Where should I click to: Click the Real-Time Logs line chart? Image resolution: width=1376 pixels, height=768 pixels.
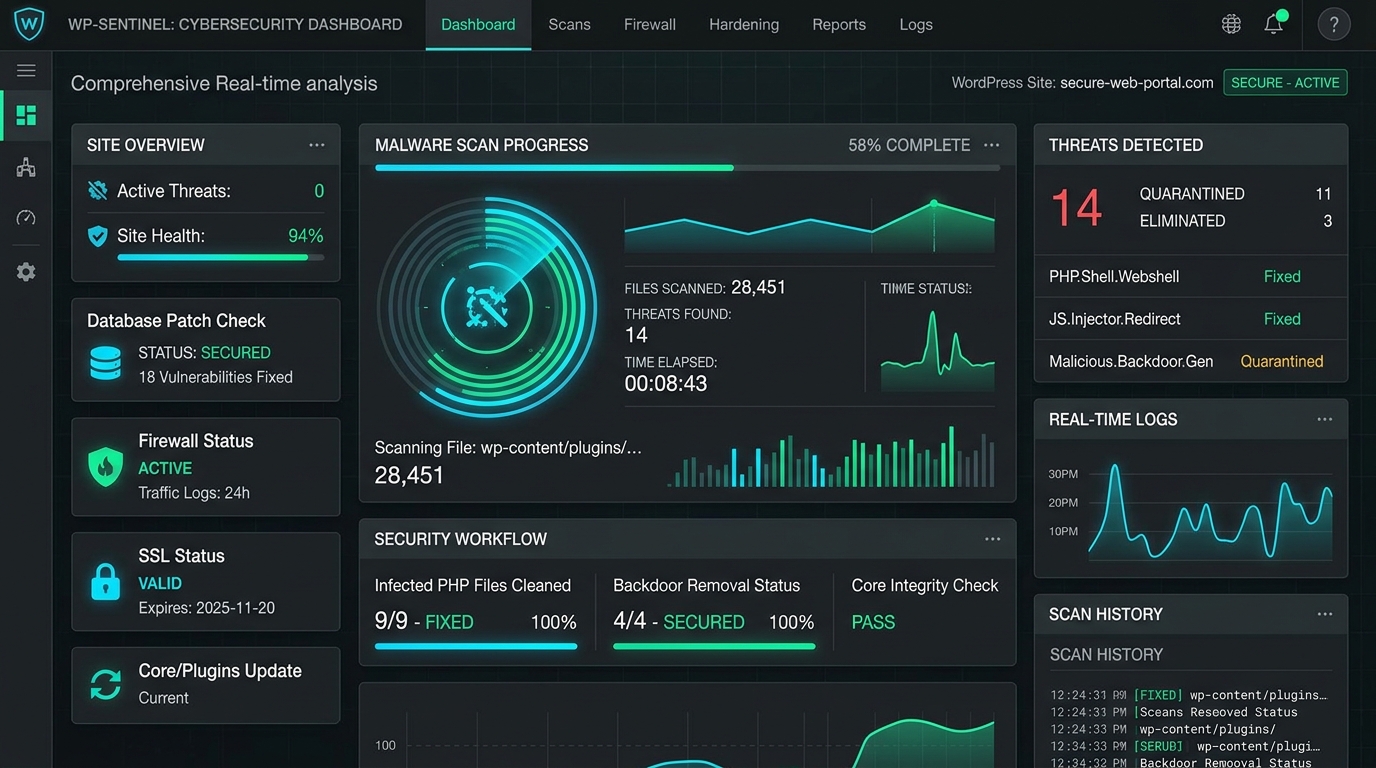click(1210, 510)
